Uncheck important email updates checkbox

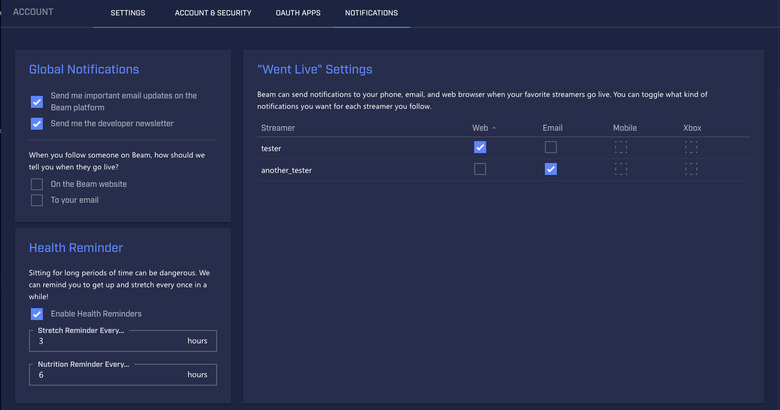pos(37,102)
